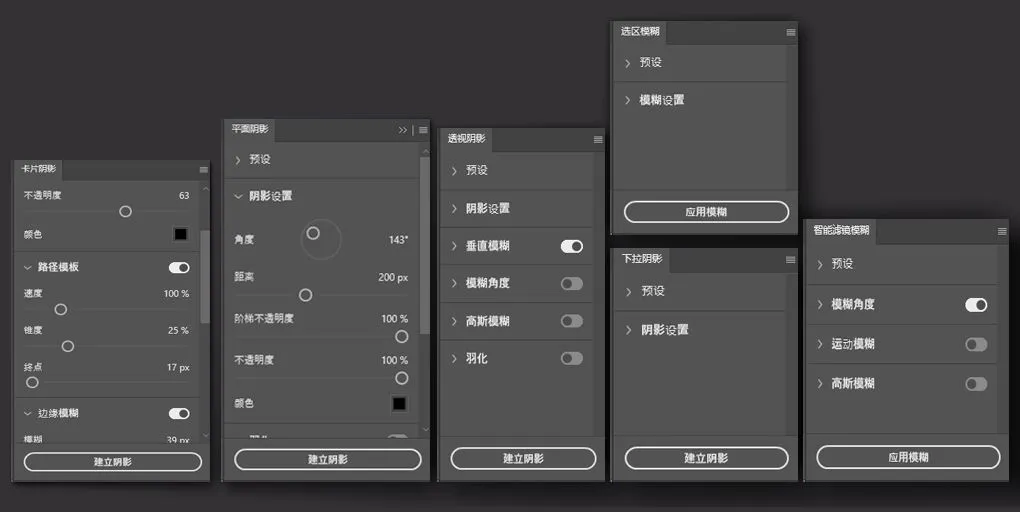Screen dimensions: 1020x512
Task: Enable the 羽化 toggle in 透视阴影 panel
Action: pyautogui.click(x=572, y=358)
